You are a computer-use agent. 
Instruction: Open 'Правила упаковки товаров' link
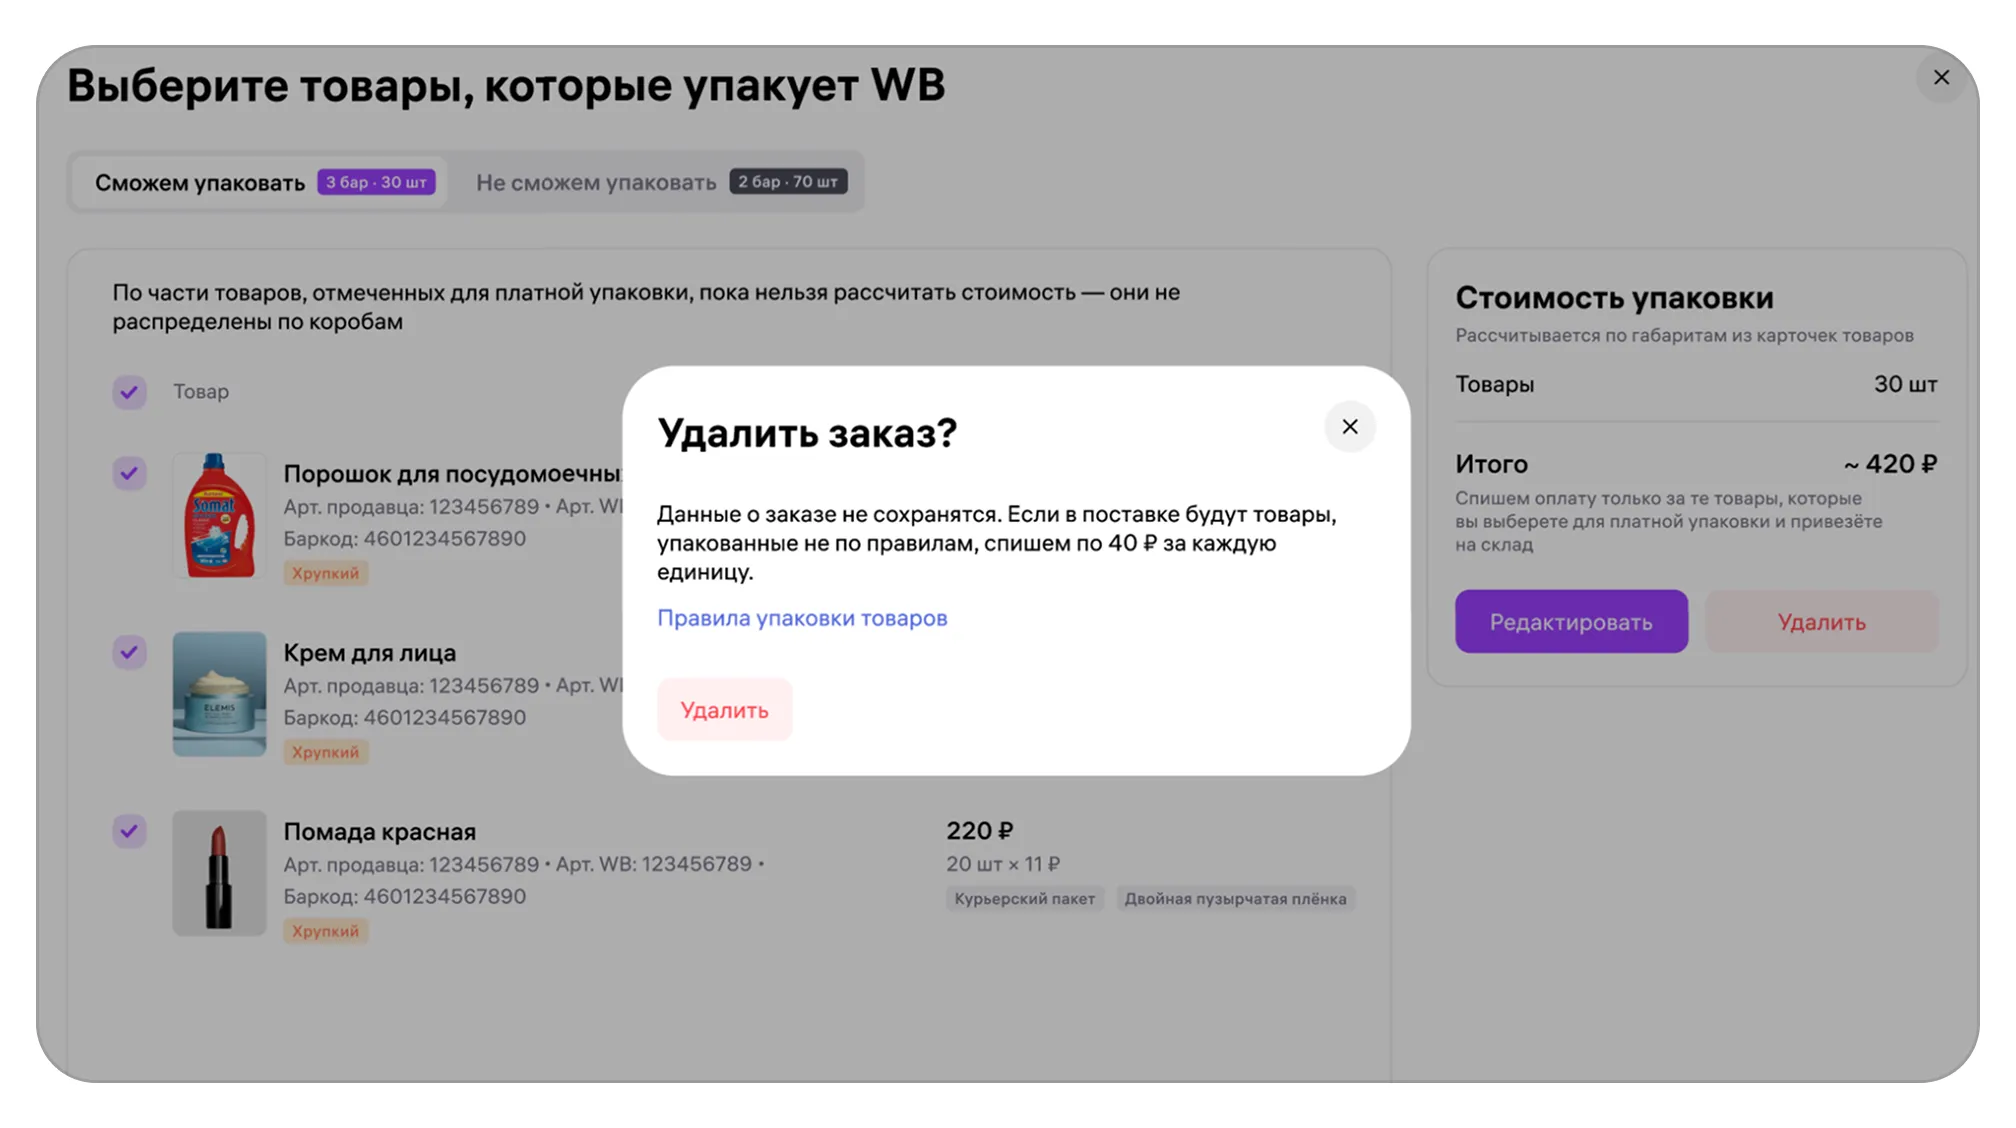801,618
